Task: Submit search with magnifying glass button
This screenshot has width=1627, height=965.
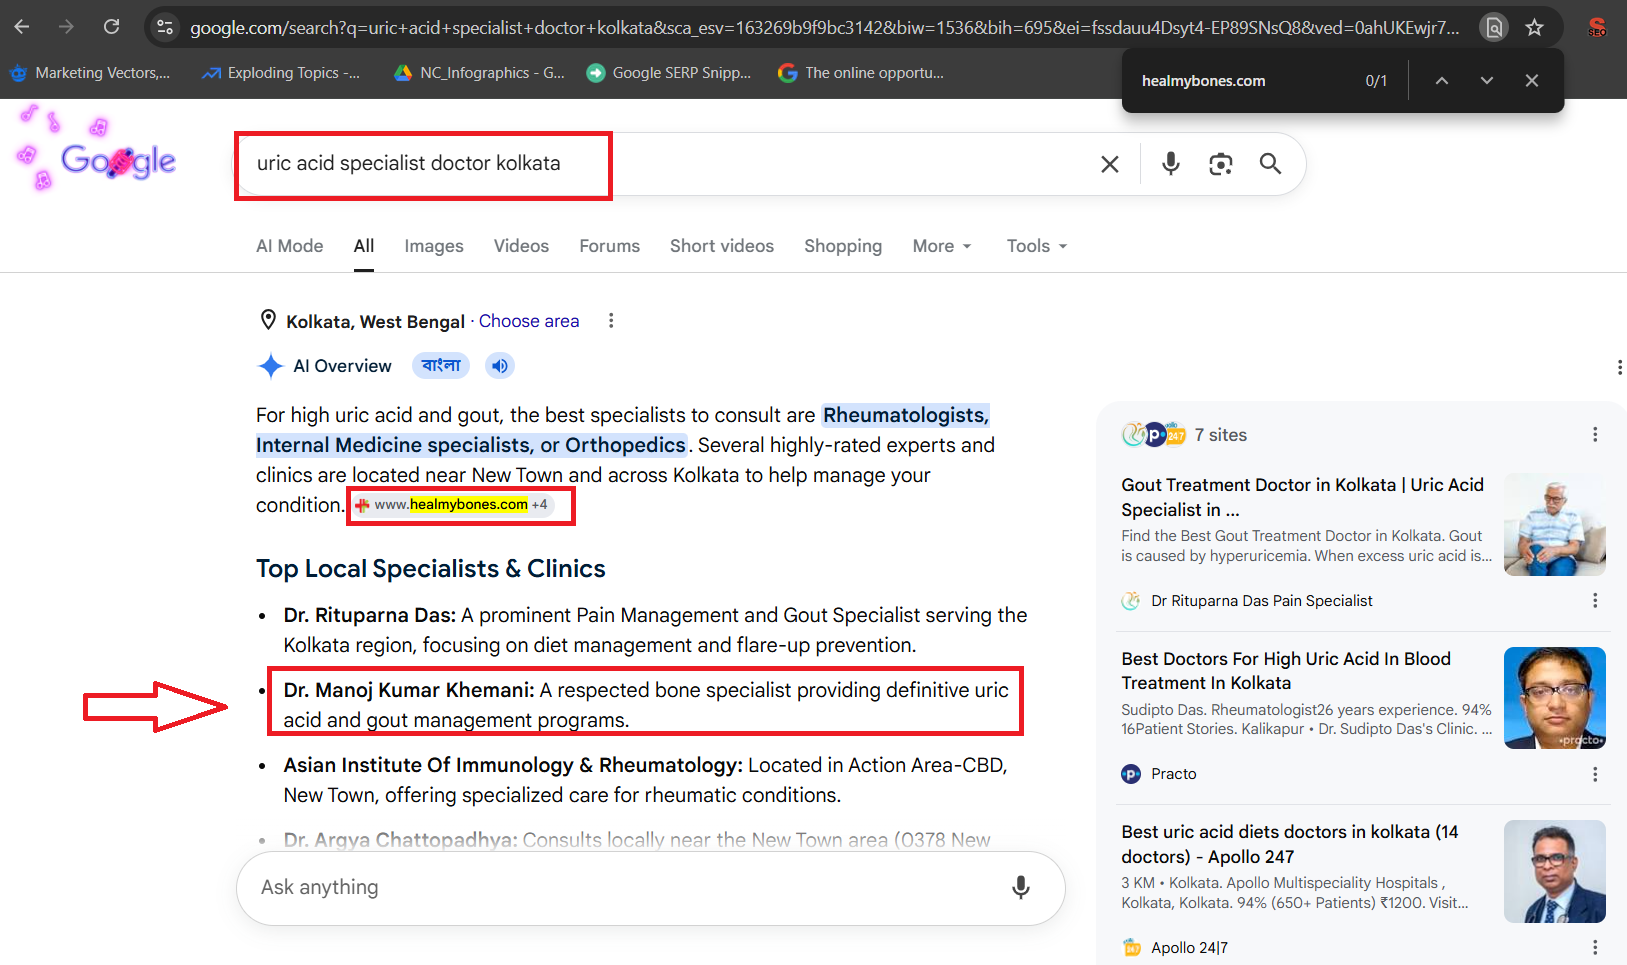Action: click(1270, 164)
